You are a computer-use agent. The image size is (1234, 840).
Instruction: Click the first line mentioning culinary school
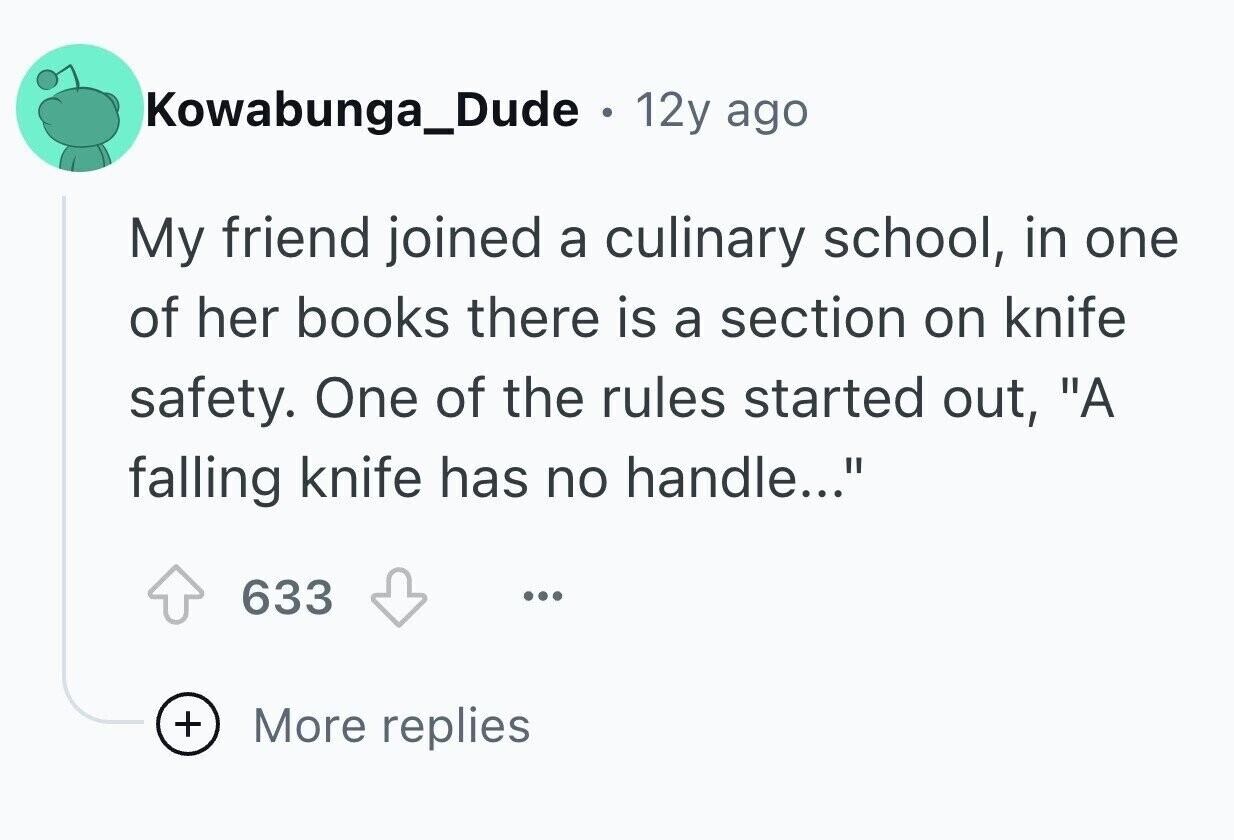point(652,240)
